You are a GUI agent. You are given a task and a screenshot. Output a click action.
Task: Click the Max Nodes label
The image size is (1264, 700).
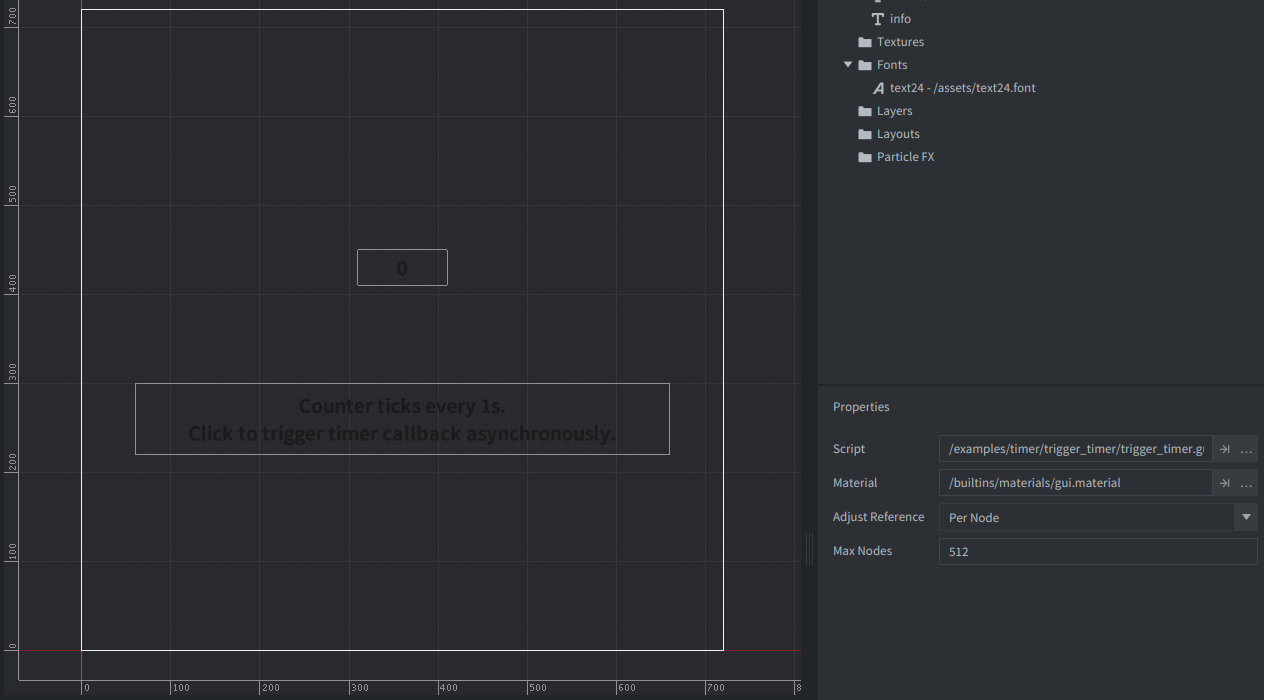pyautogui.click(x=862, y=551)
